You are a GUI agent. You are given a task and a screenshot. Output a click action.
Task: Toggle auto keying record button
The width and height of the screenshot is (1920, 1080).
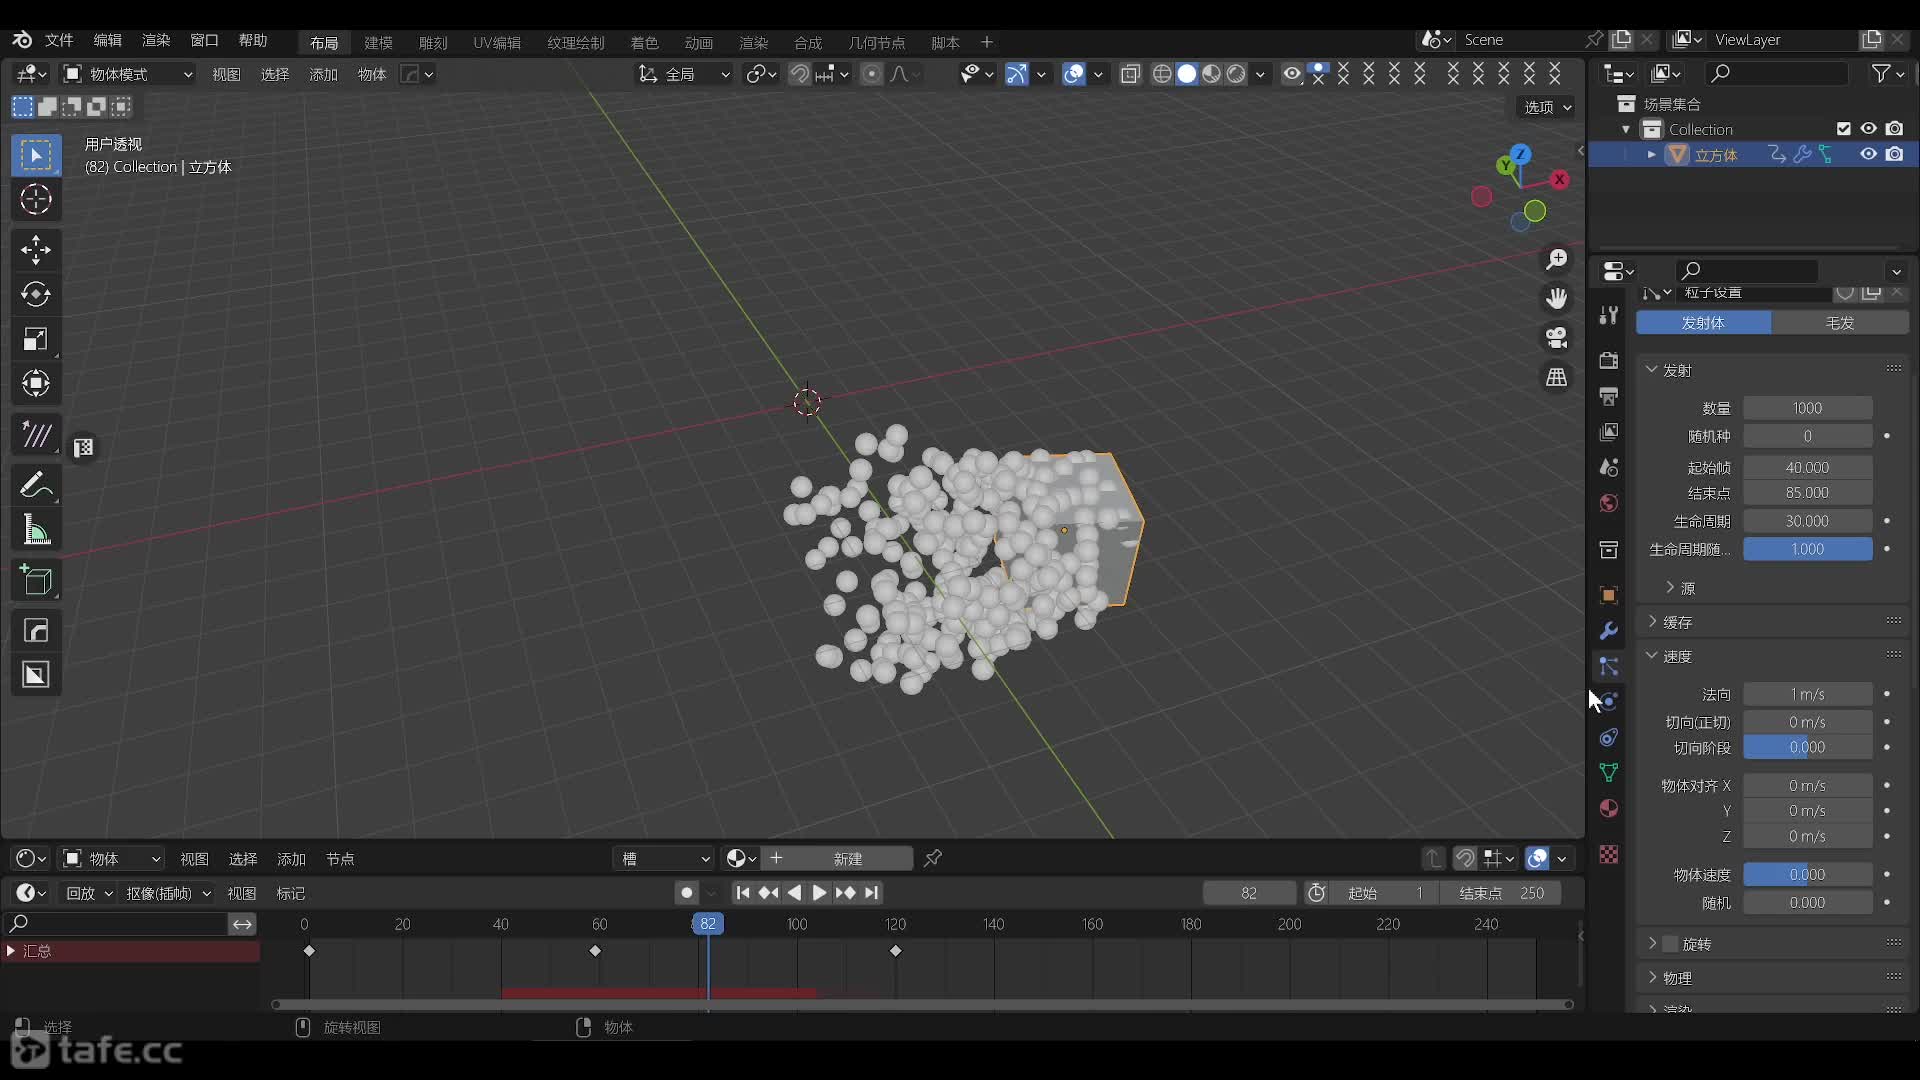(686, 893)
